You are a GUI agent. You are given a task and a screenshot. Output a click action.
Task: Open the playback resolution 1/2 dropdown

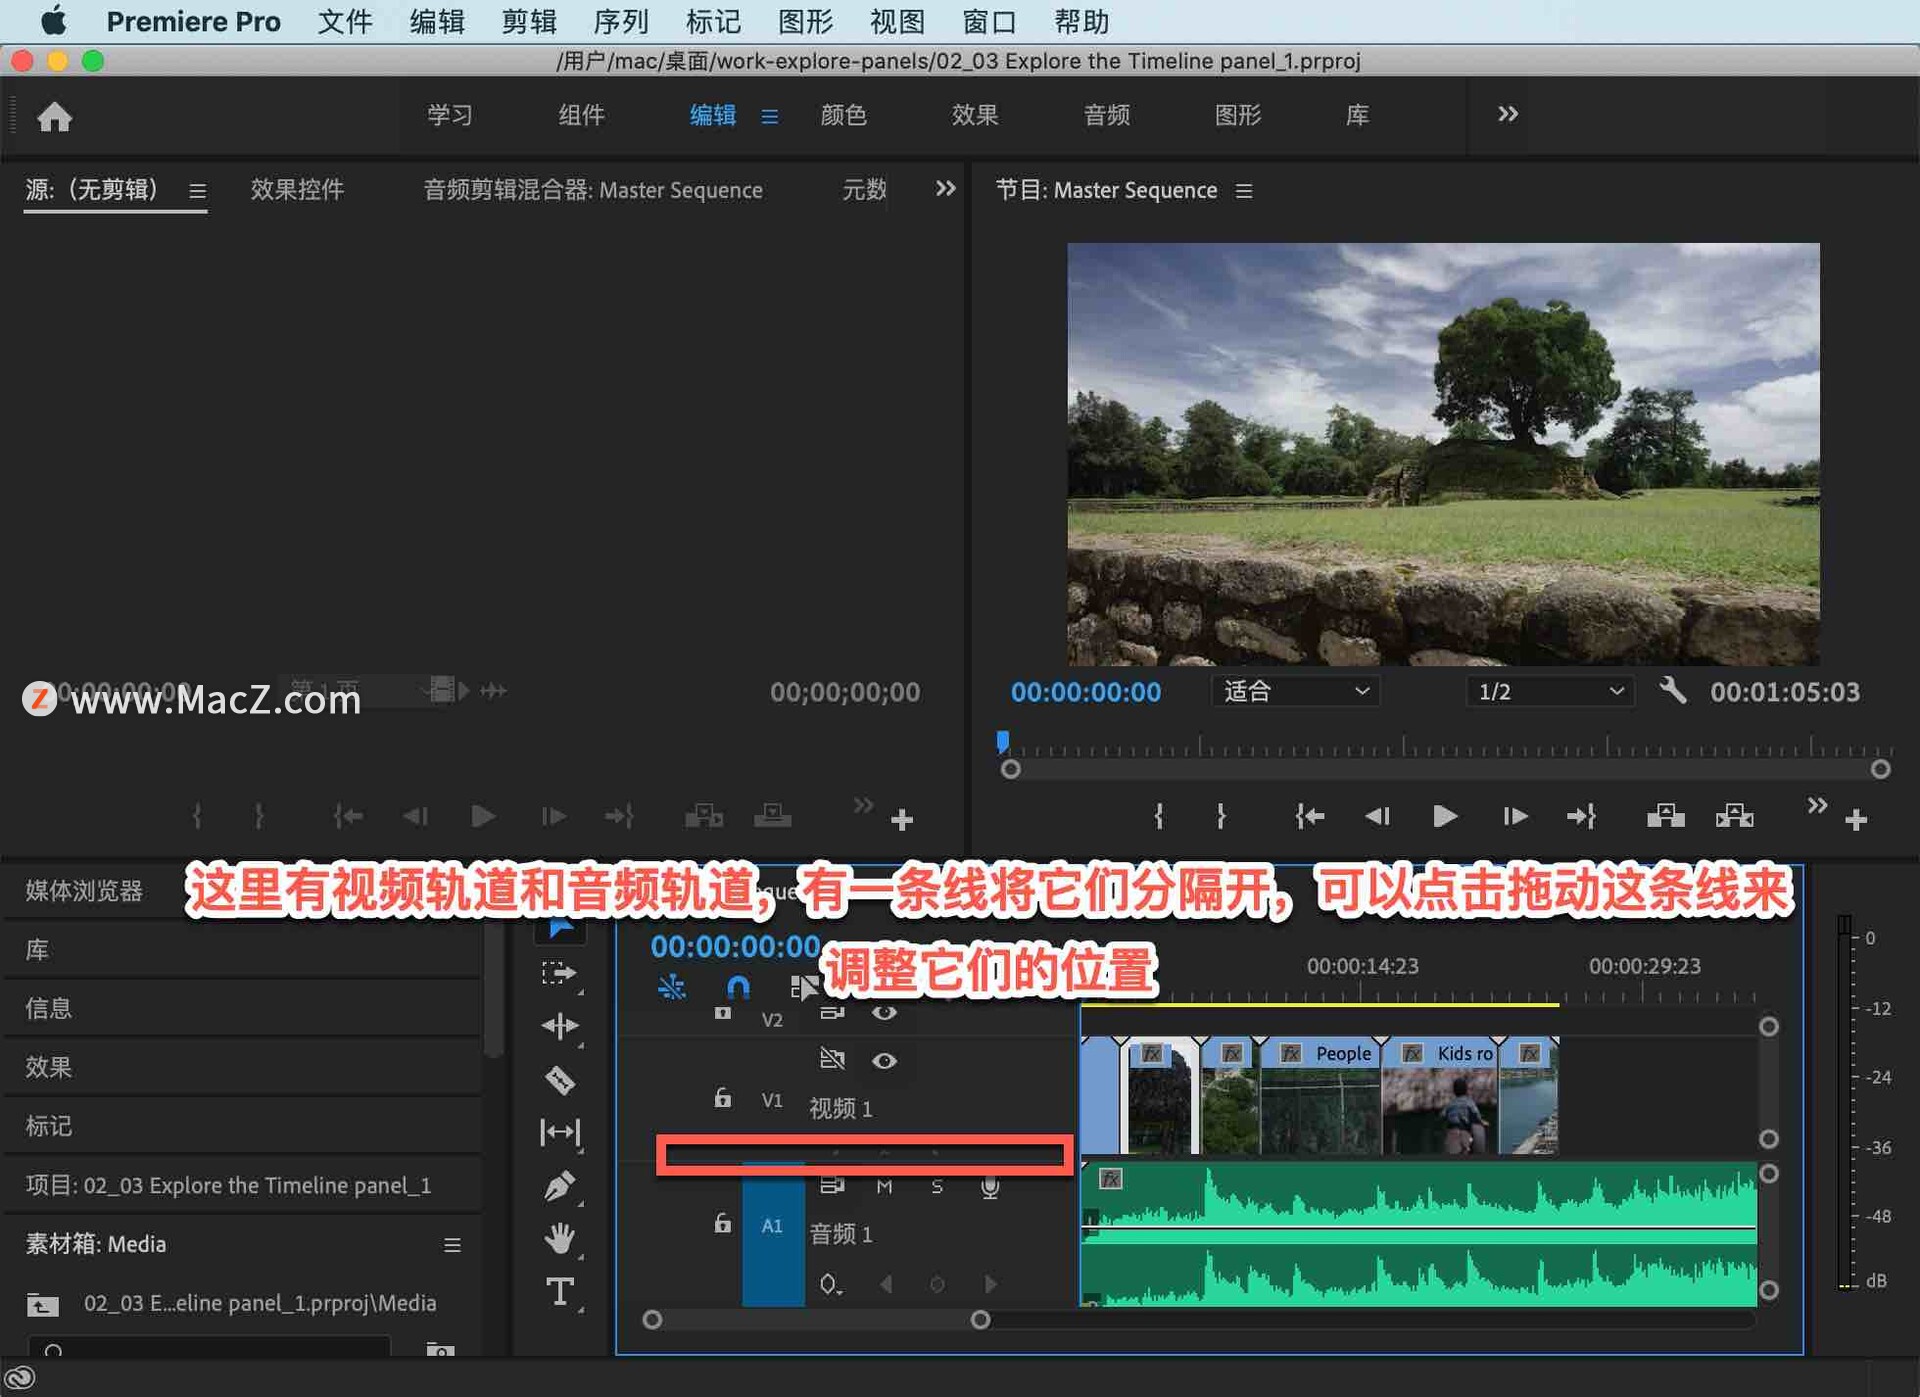click(1550, 691)
